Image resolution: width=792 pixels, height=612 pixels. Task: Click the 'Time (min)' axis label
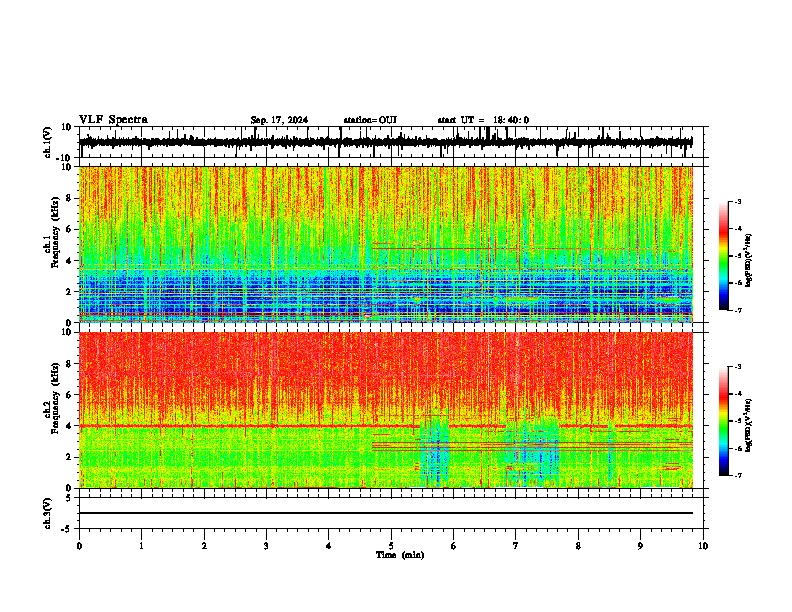400,555
